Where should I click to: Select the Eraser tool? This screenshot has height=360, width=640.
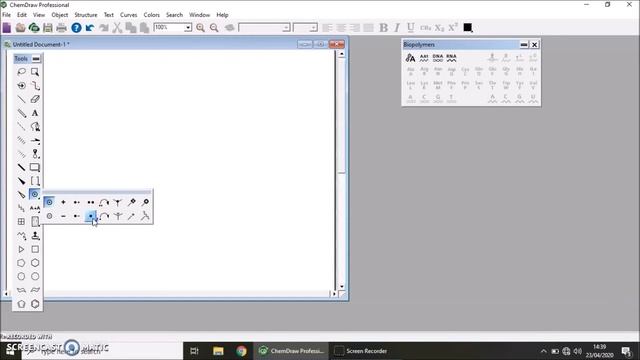pyautogui.click(x=35, y=99)
